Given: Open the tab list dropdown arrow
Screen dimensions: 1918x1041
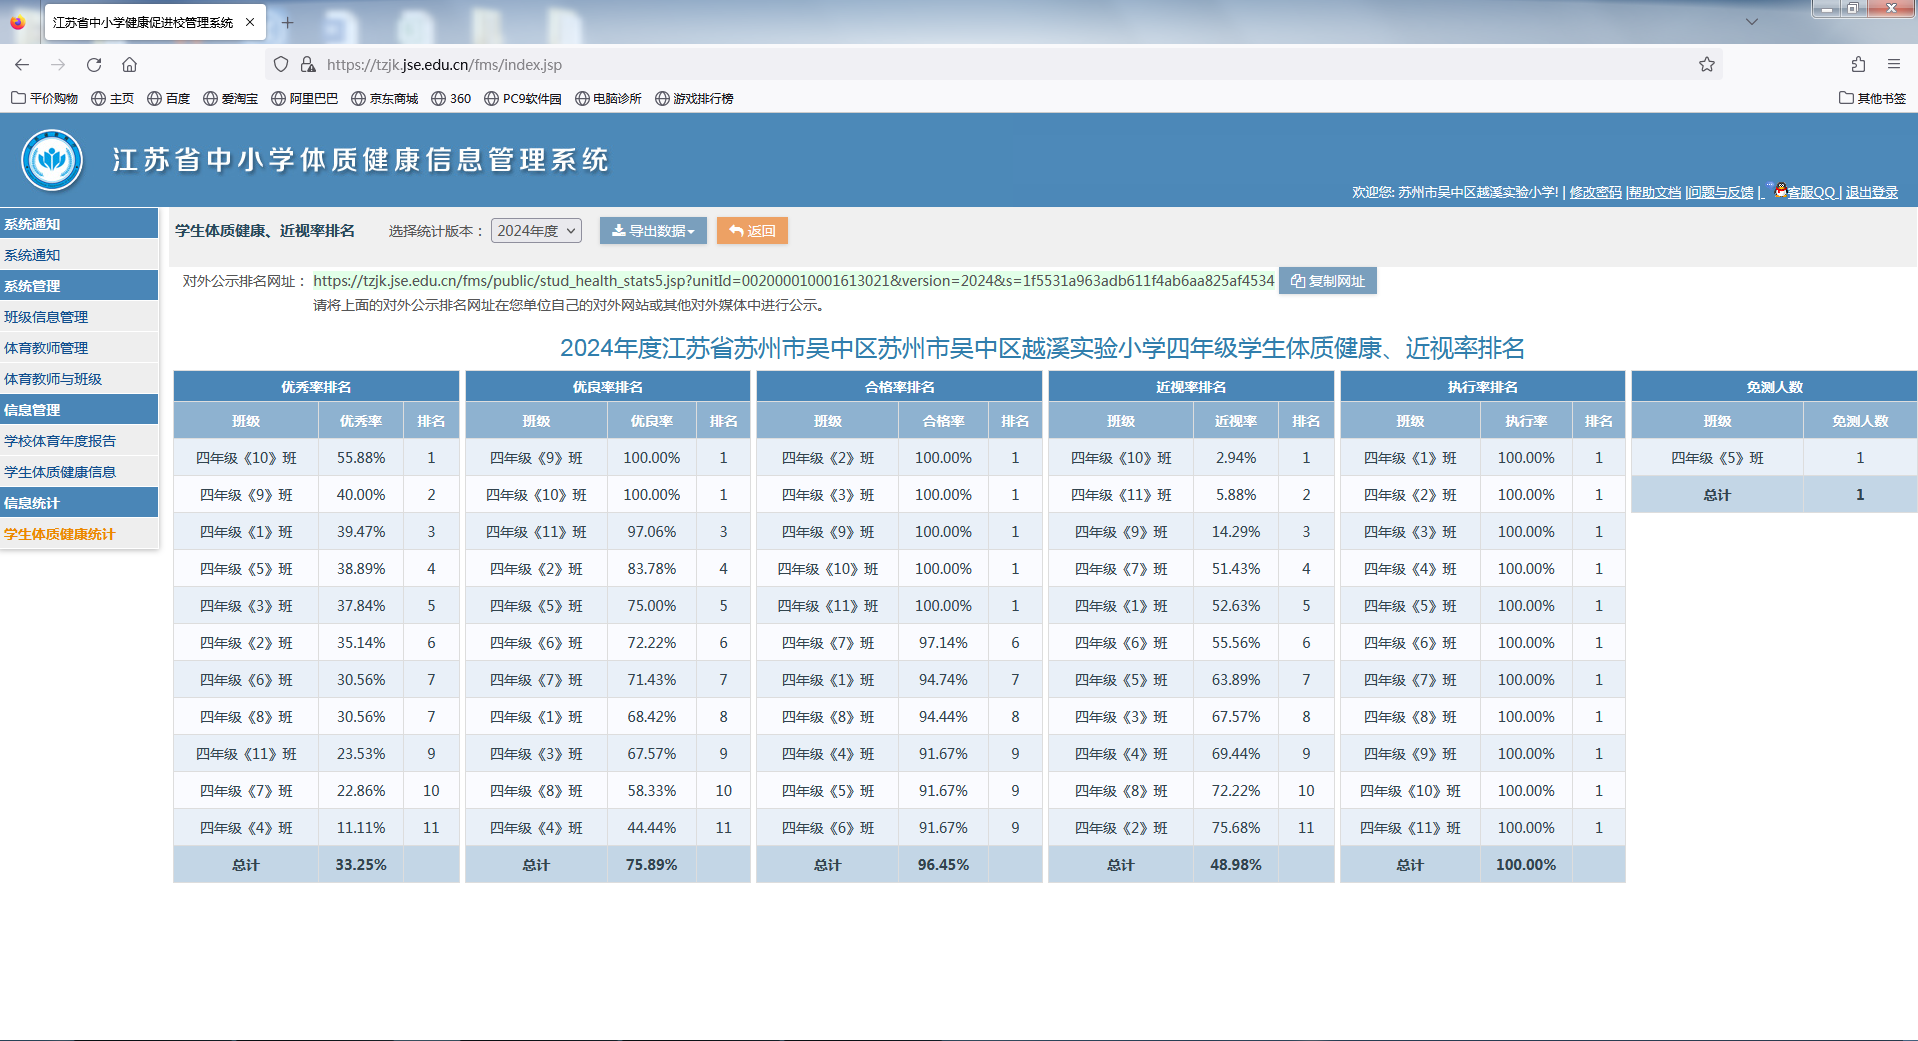Looking at the screenshot, I should pos(1752,21).
